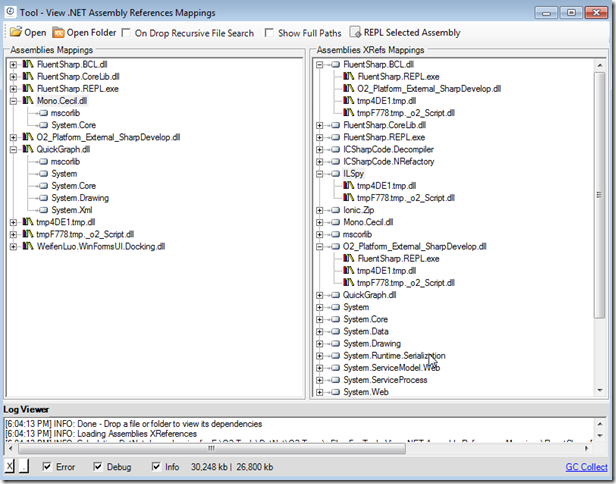
Task: Click reference icon of System.Data in XRefs tree
Action: (x=335, y=332)
